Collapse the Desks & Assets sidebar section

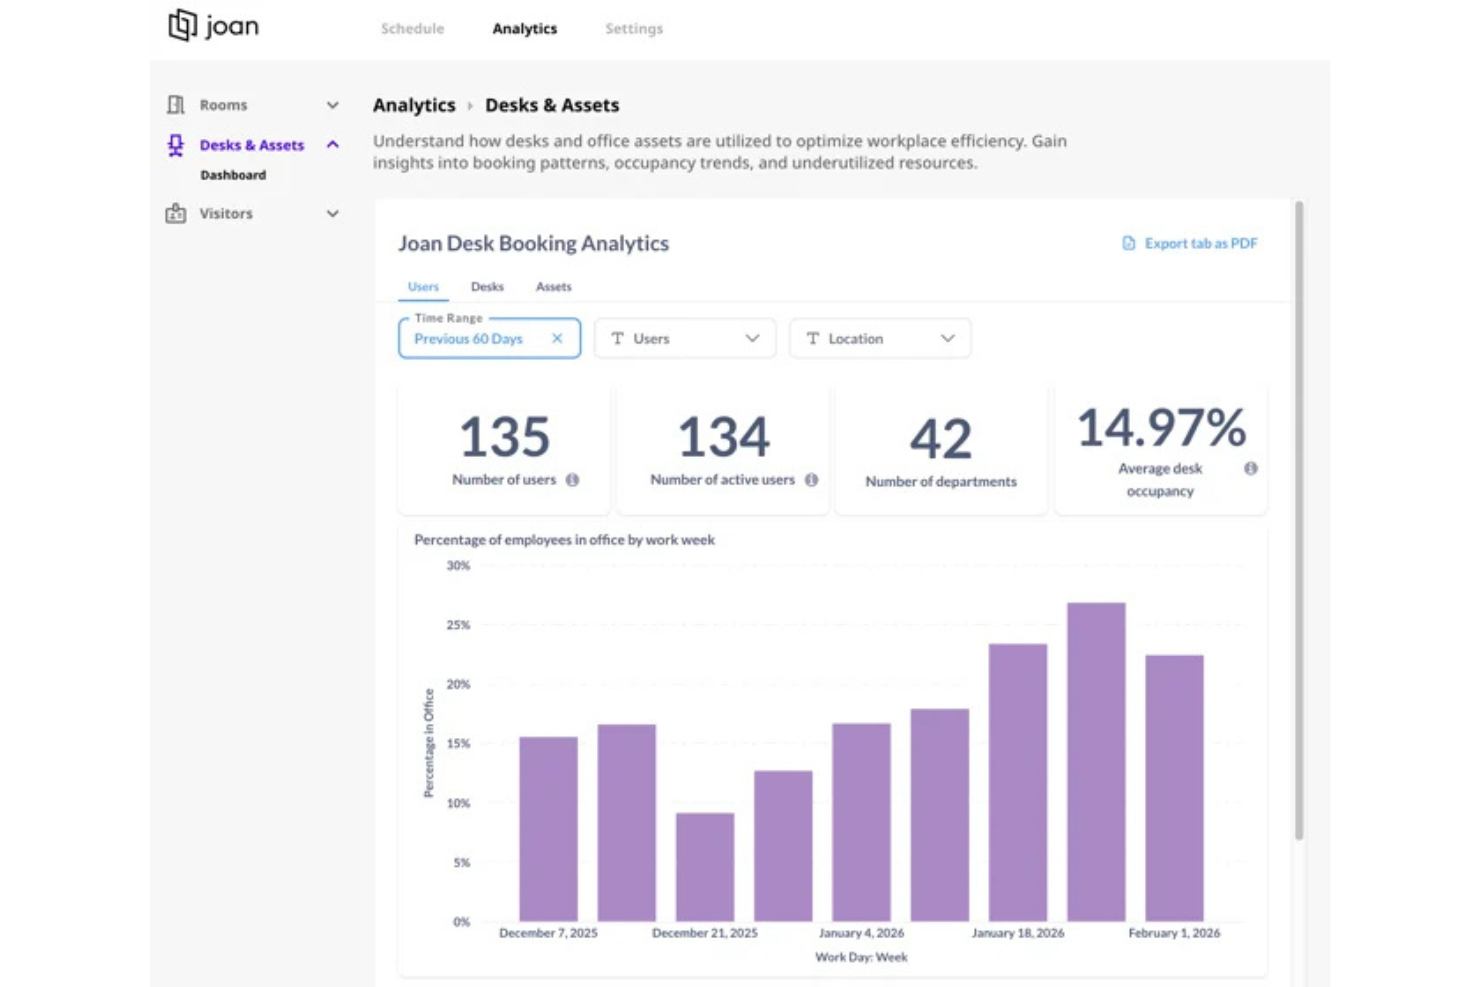tap(333, 145)
